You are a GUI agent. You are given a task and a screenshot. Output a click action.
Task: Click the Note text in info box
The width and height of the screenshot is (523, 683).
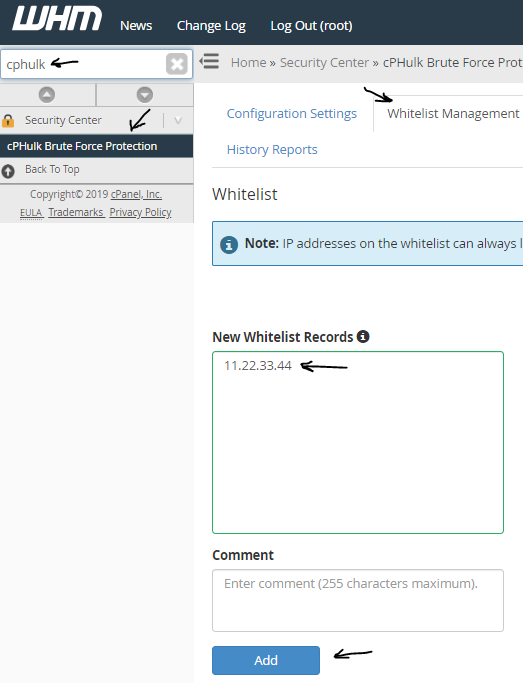pyautogui.click(x=262, y=243)
